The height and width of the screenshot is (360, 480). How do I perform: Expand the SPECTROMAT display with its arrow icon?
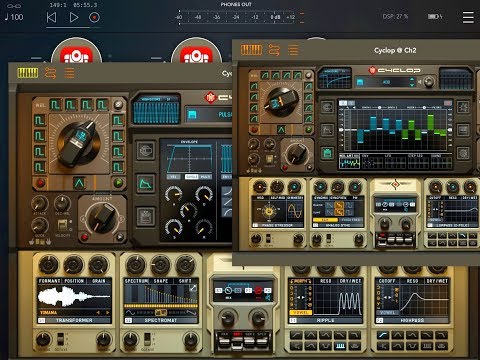pos(193,289)
